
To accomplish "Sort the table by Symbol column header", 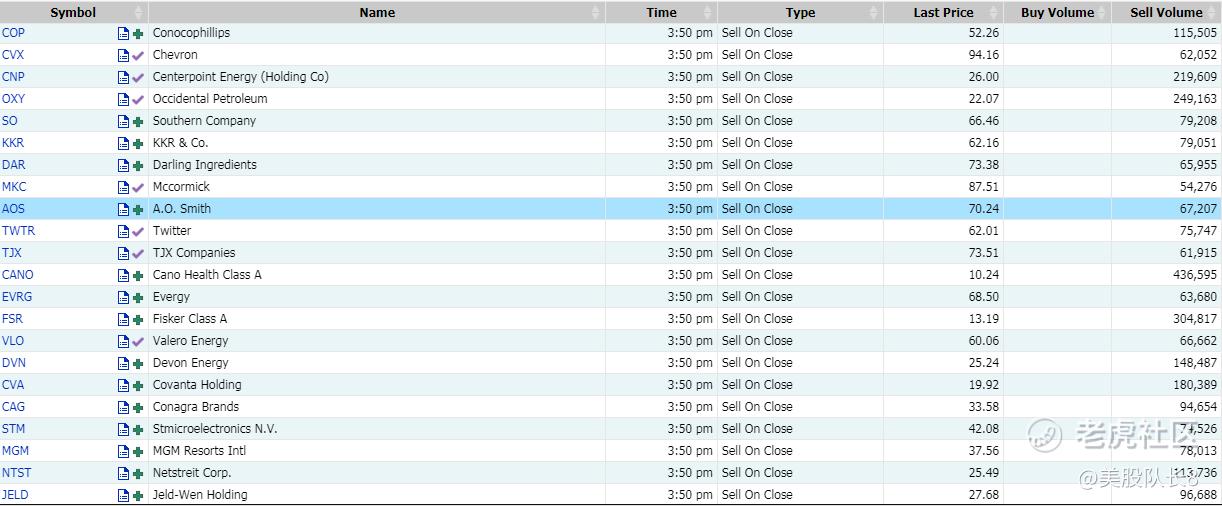I will point(73,12).
